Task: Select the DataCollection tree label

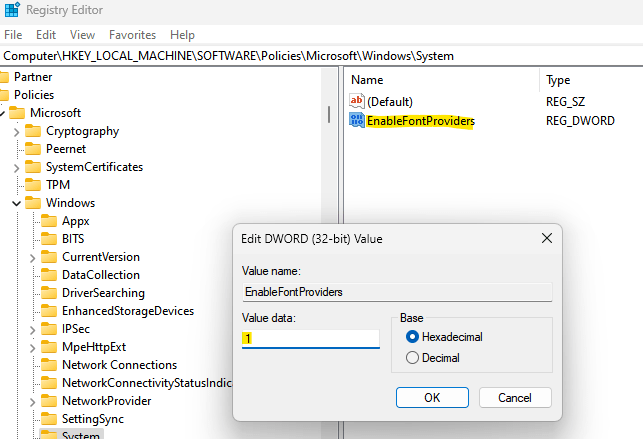Action: tap(101, 275)
